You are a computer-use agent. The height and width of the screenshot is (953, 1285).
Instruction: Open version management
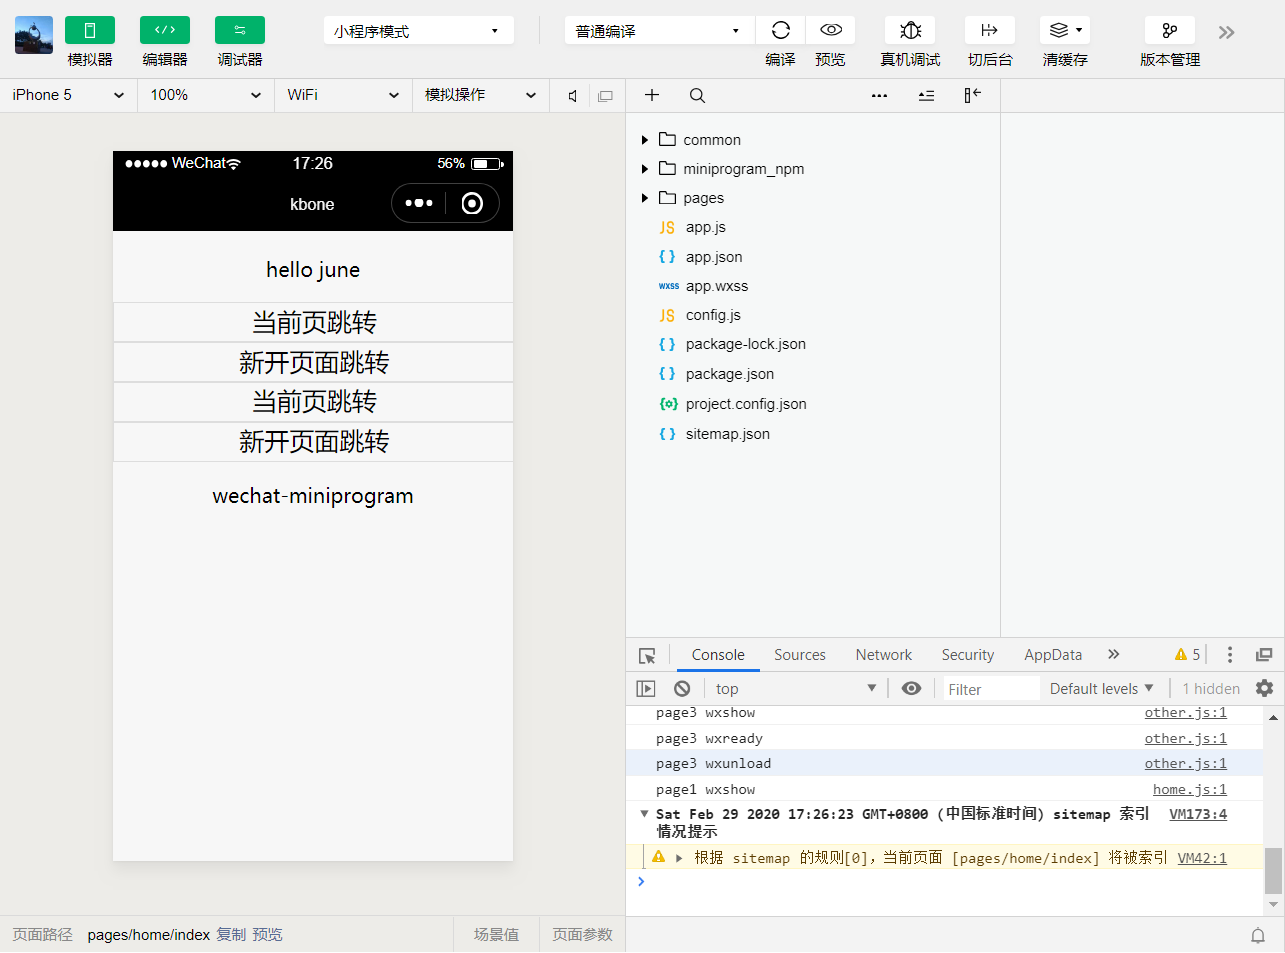click(1170, 30)
